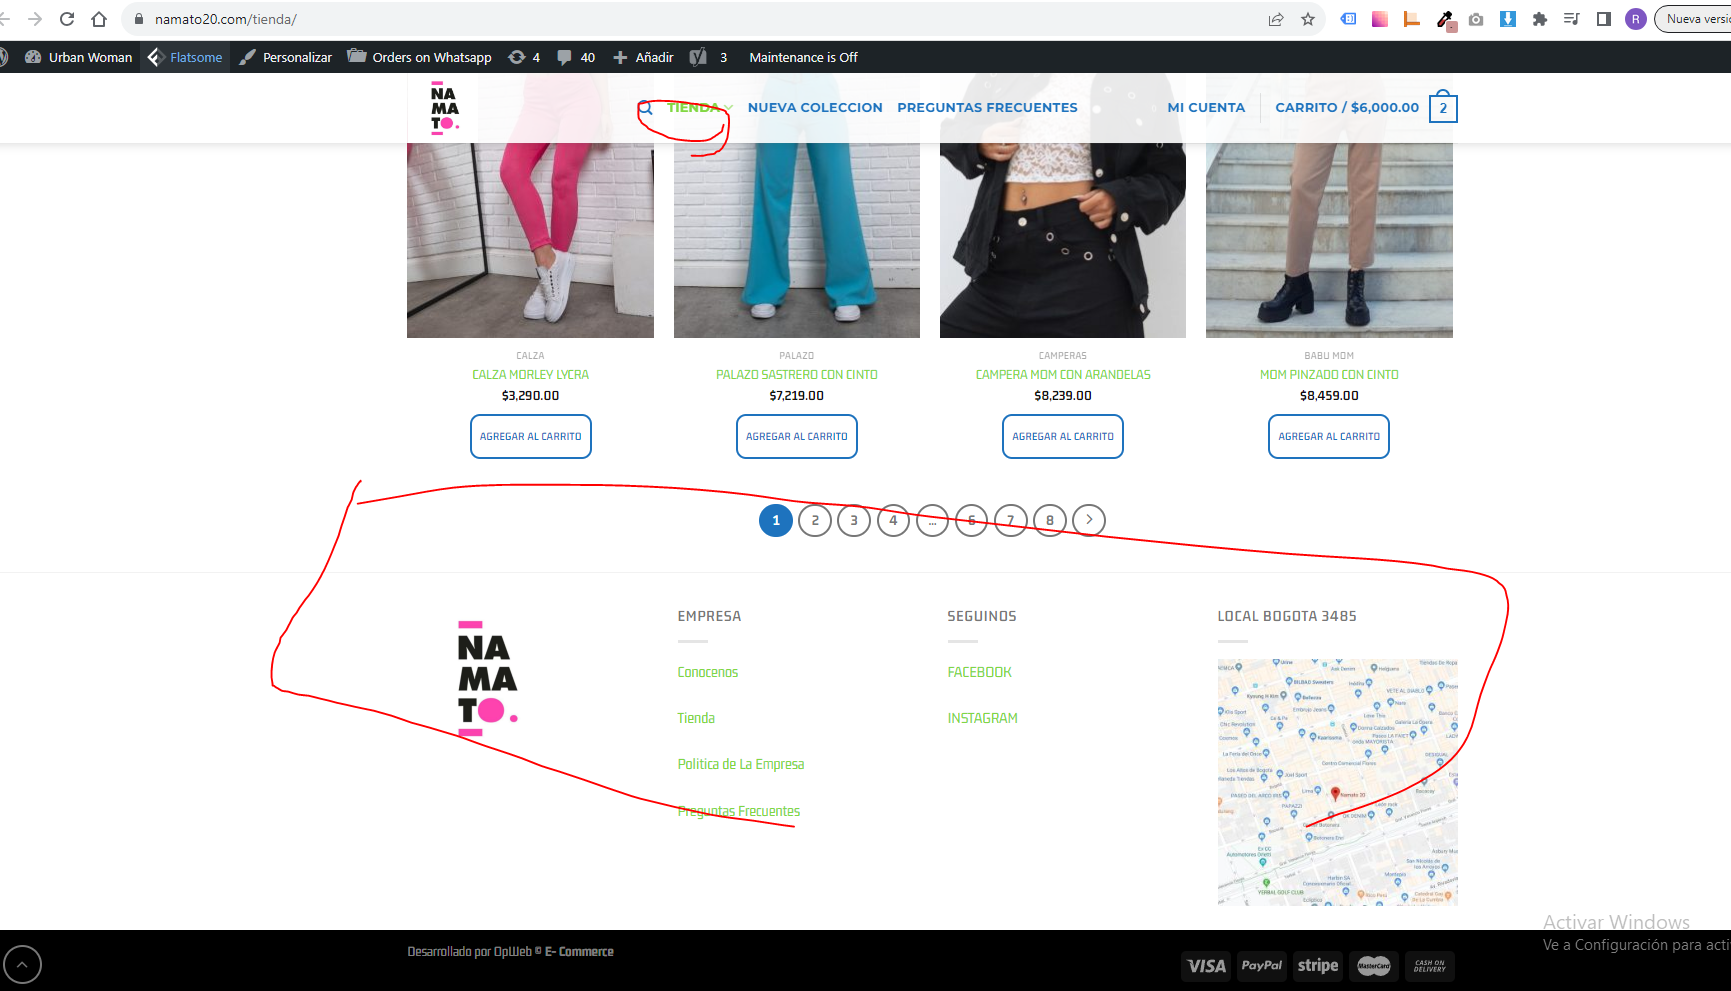The image size is (1731, 991).
Task: Add Campera Mom con Arandelas to cart
Action: 1063,437
